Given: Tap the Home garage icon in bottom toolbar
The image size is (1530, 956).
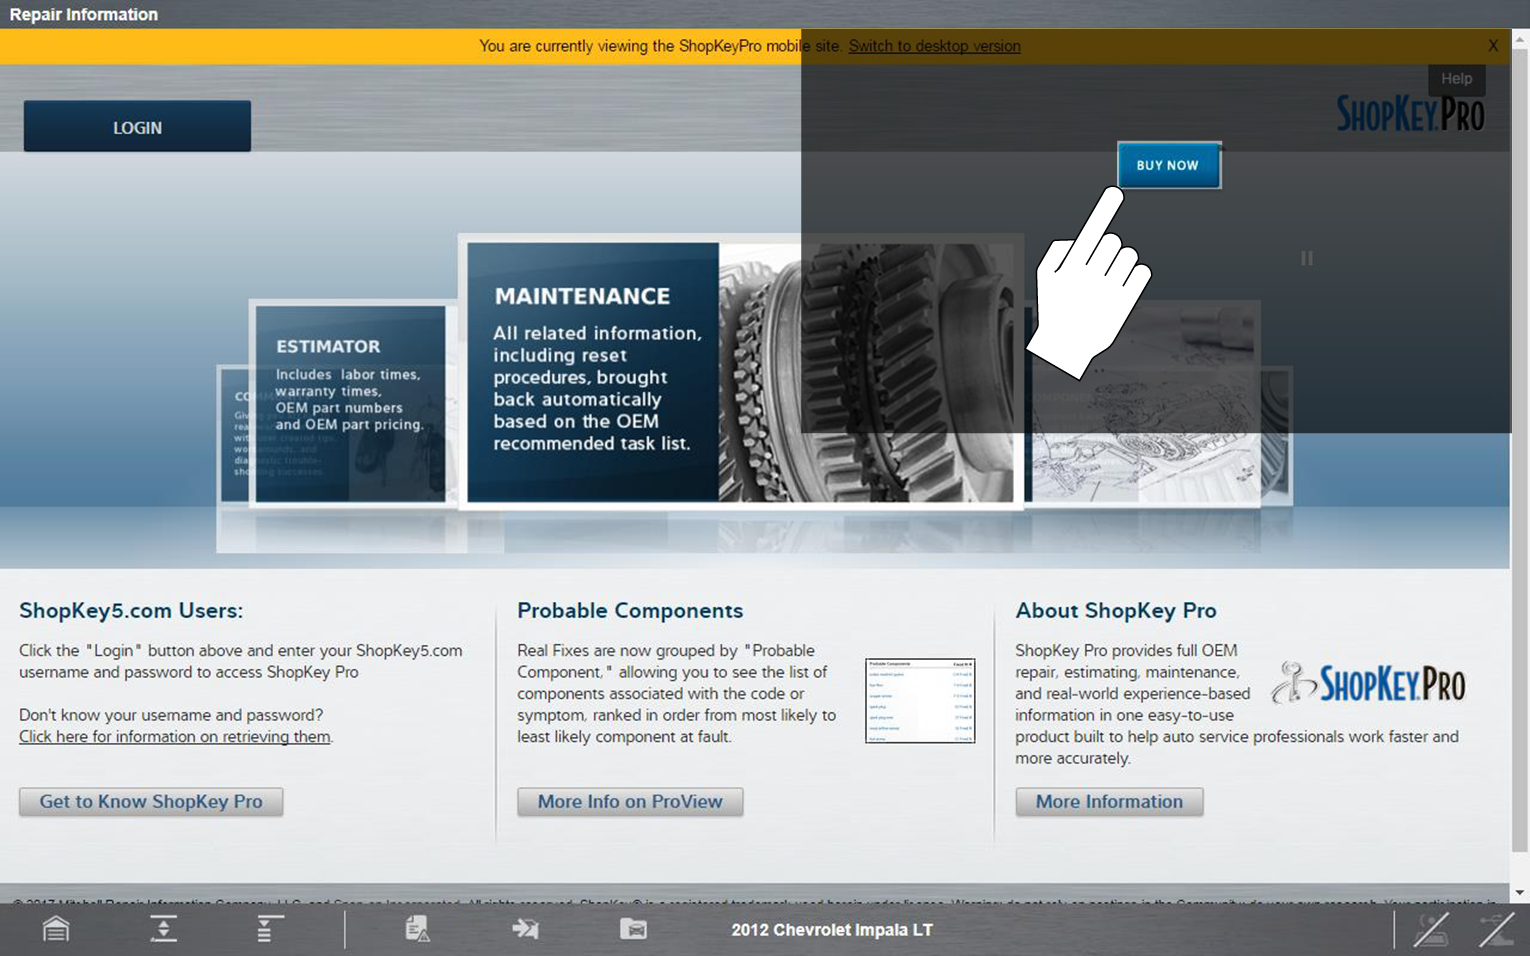Looking at the screenshot, I should click(x=56, y=929).
